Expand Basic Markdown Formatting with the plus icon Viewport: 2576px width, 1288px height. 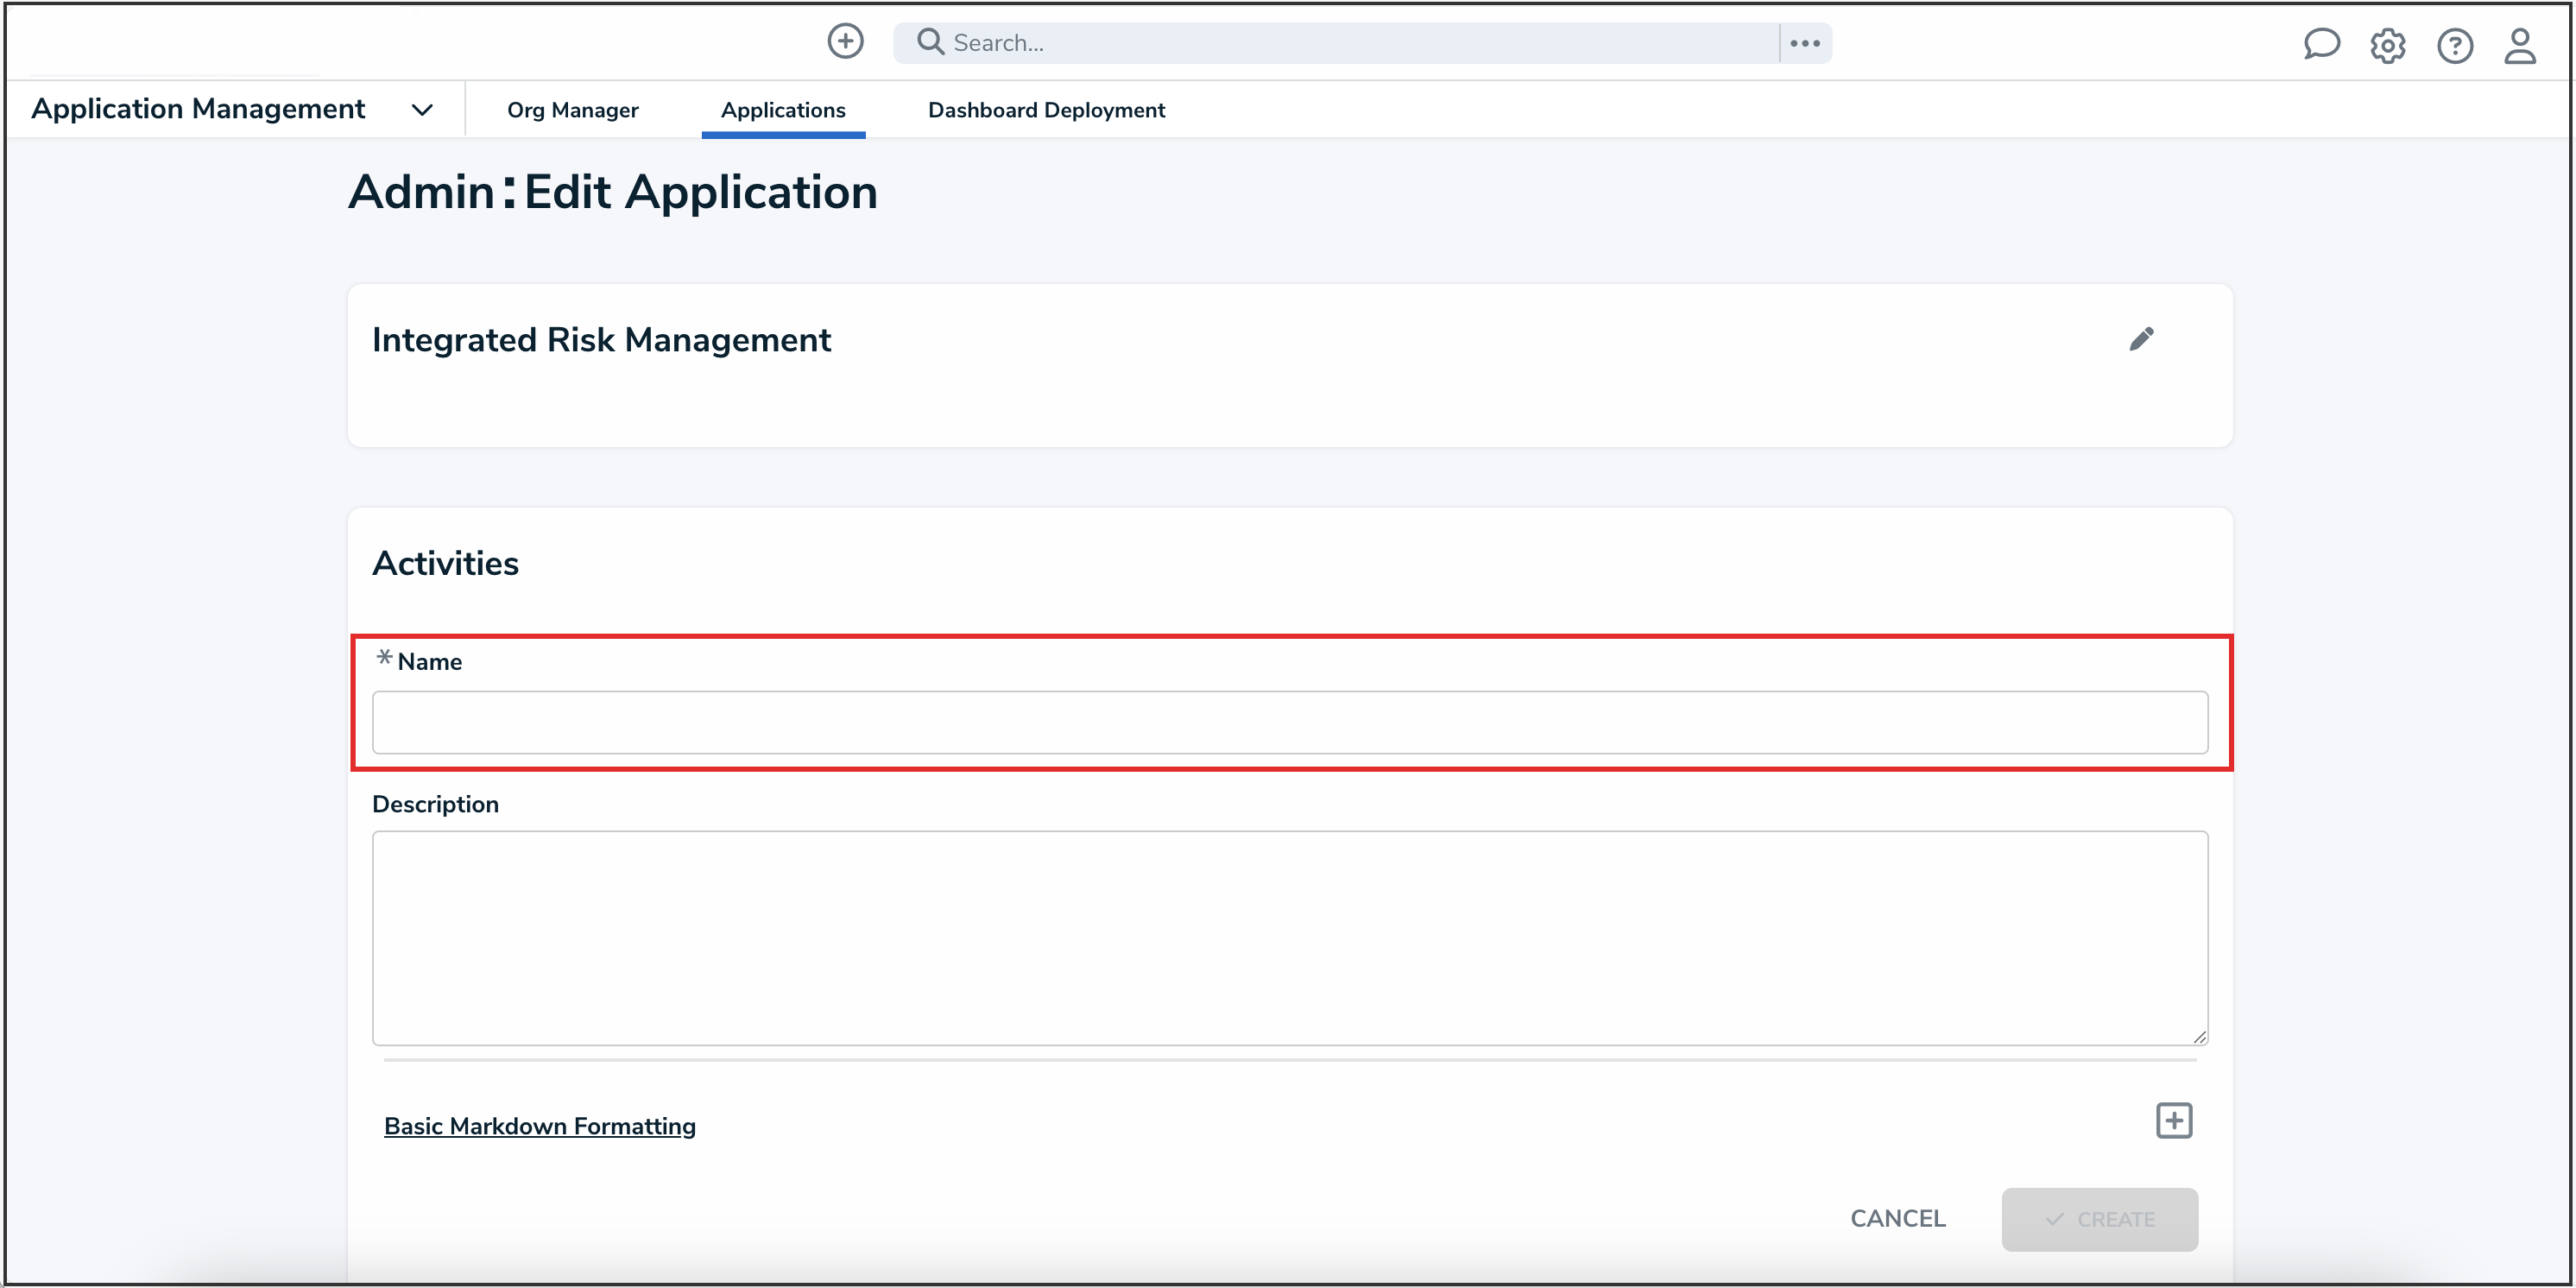click(x=2174, y=1121)
